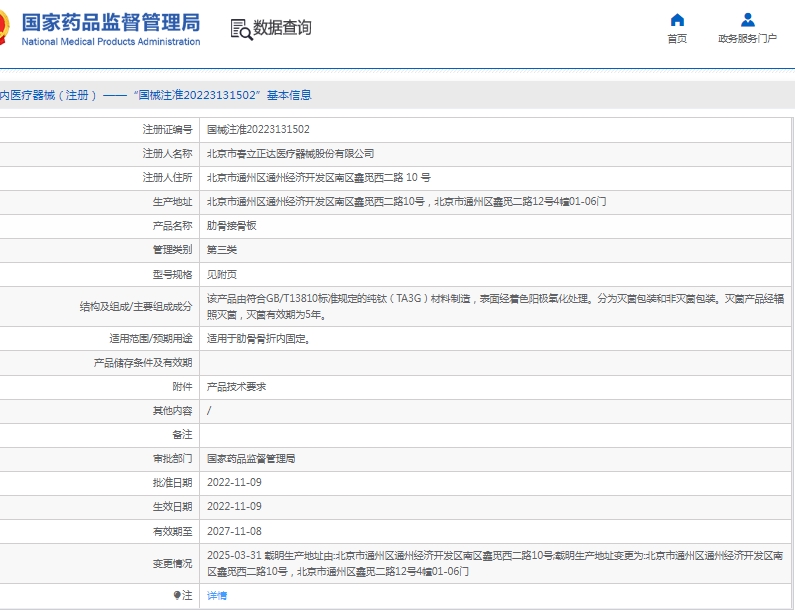
Task: Click the 备注 row label
Action: (182, 434)
